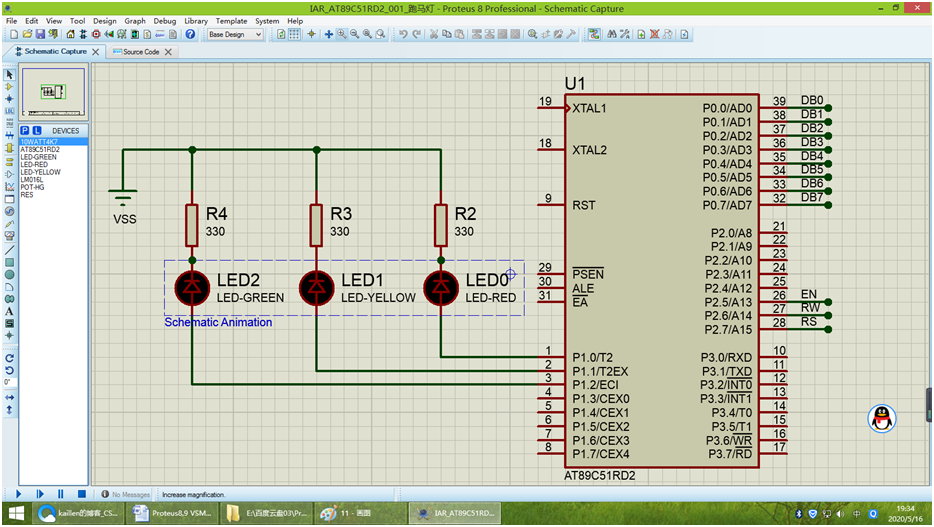The height and width of the screenshot is (527, 934).
Task: Toggle the wire autorouter icon
Action: [x=594, y=35]
